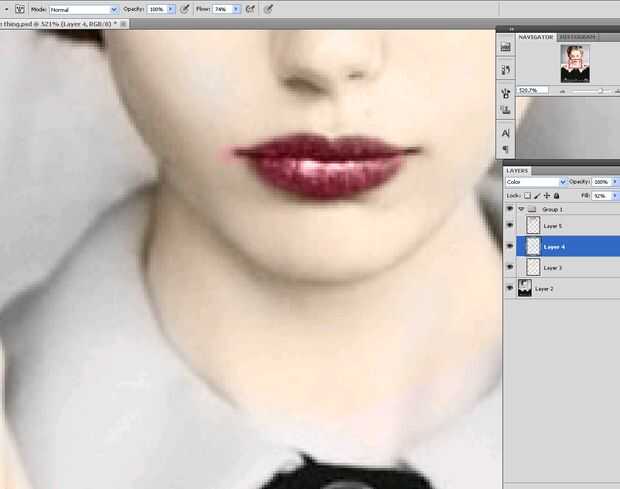The height and width of the screenshot is (489, 620).
Task: Open the layer blend mode dropdown showing Color
Action: pyautogui.click(x=536, y=182)
